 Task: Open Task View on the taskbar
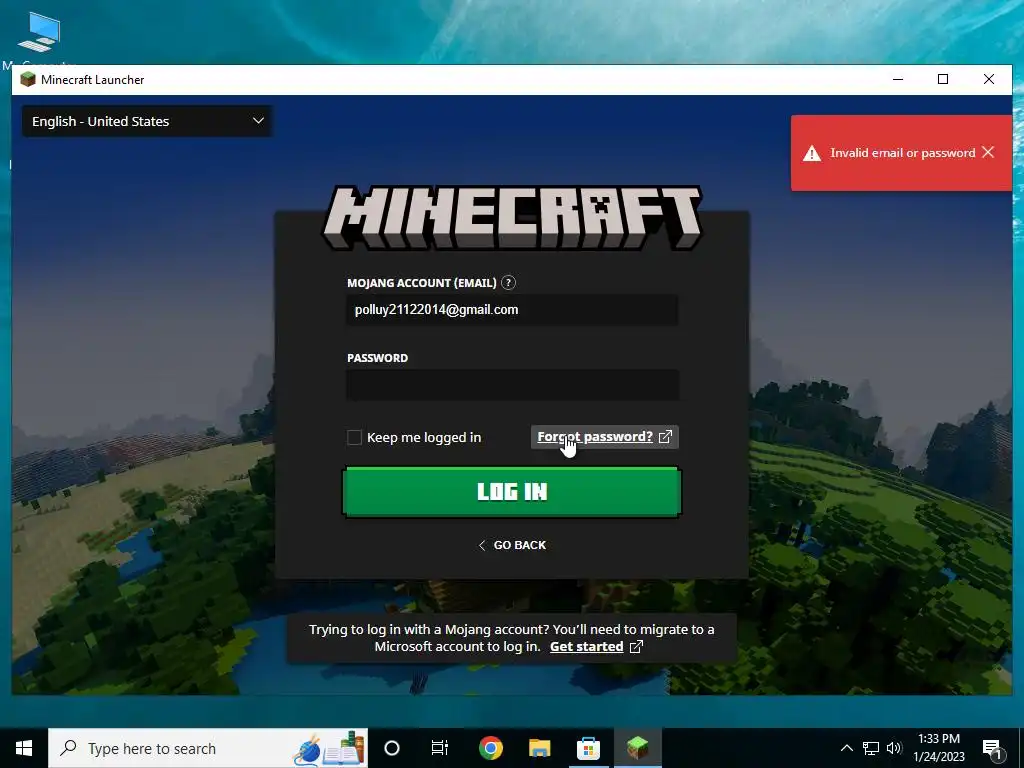(440, 748)
